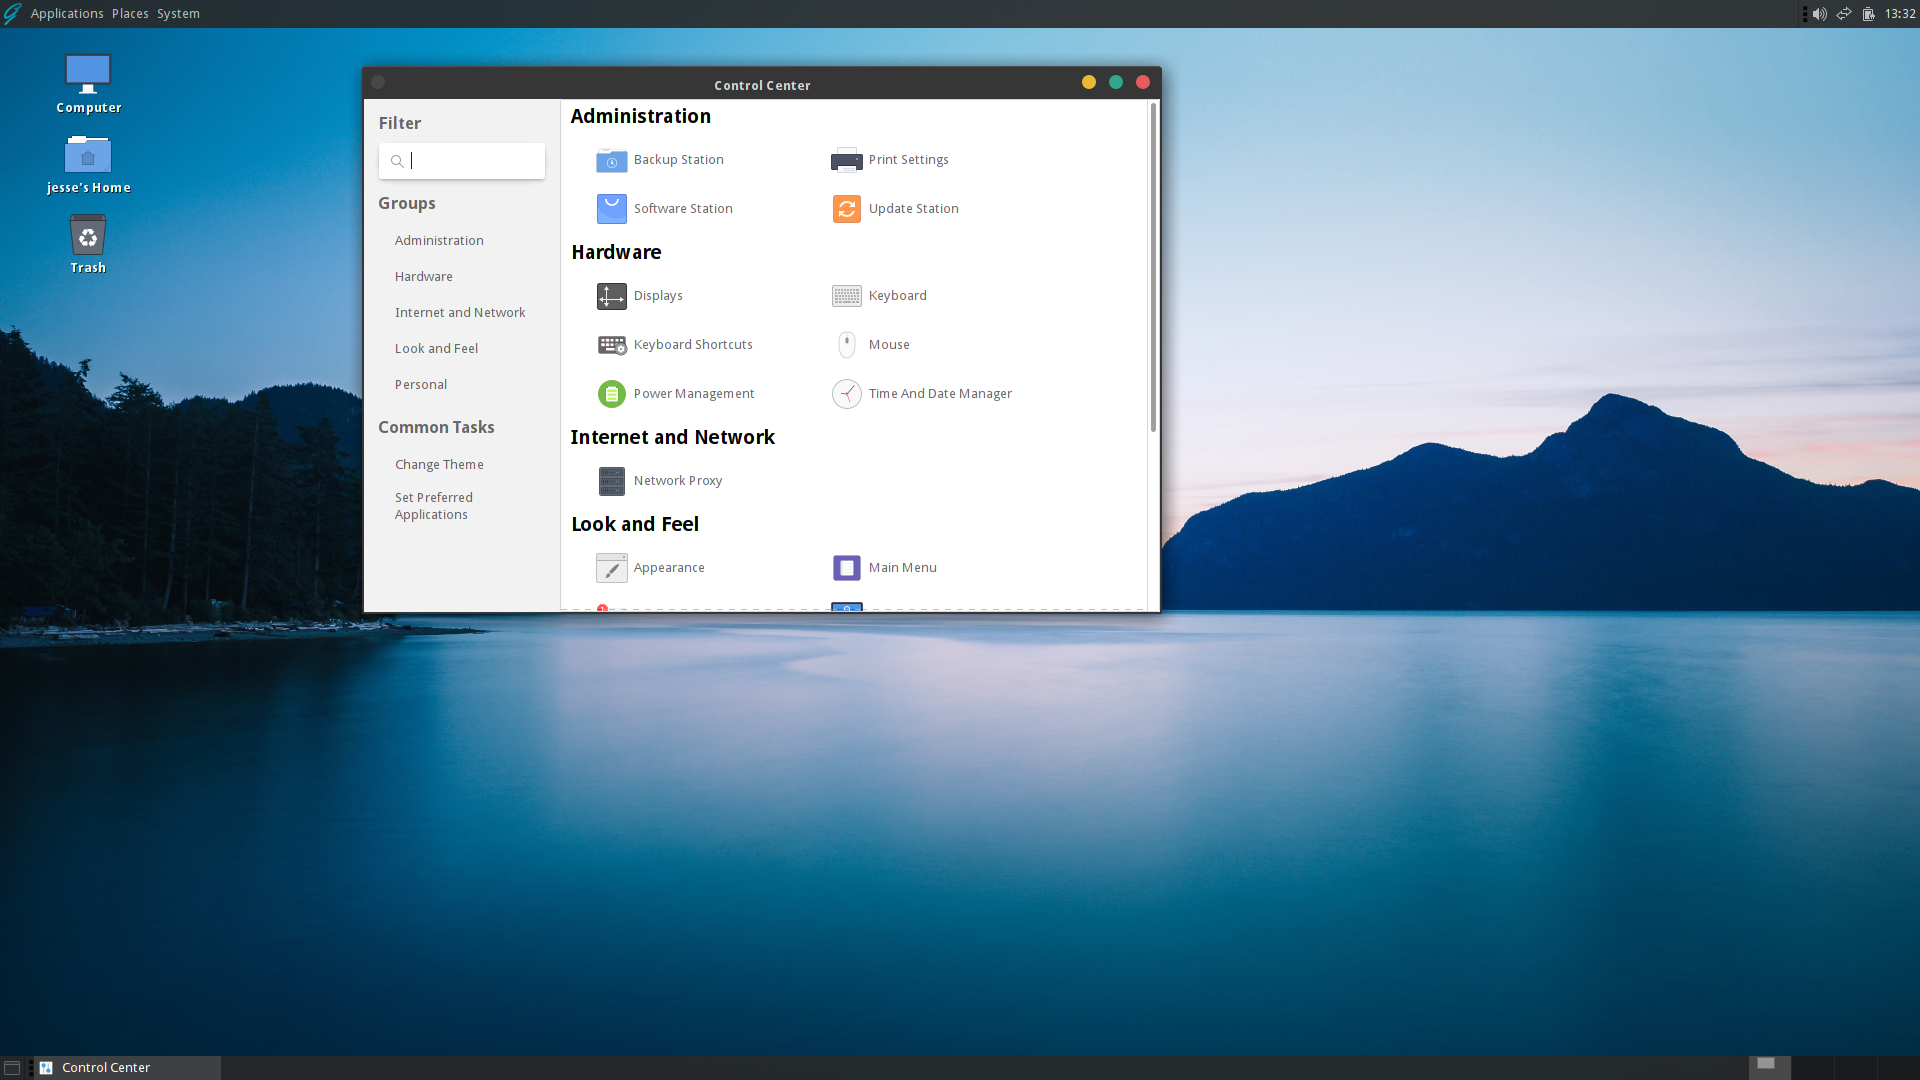Open Main Menu purple icon
1920x1080 pixels.
point(846,568)
